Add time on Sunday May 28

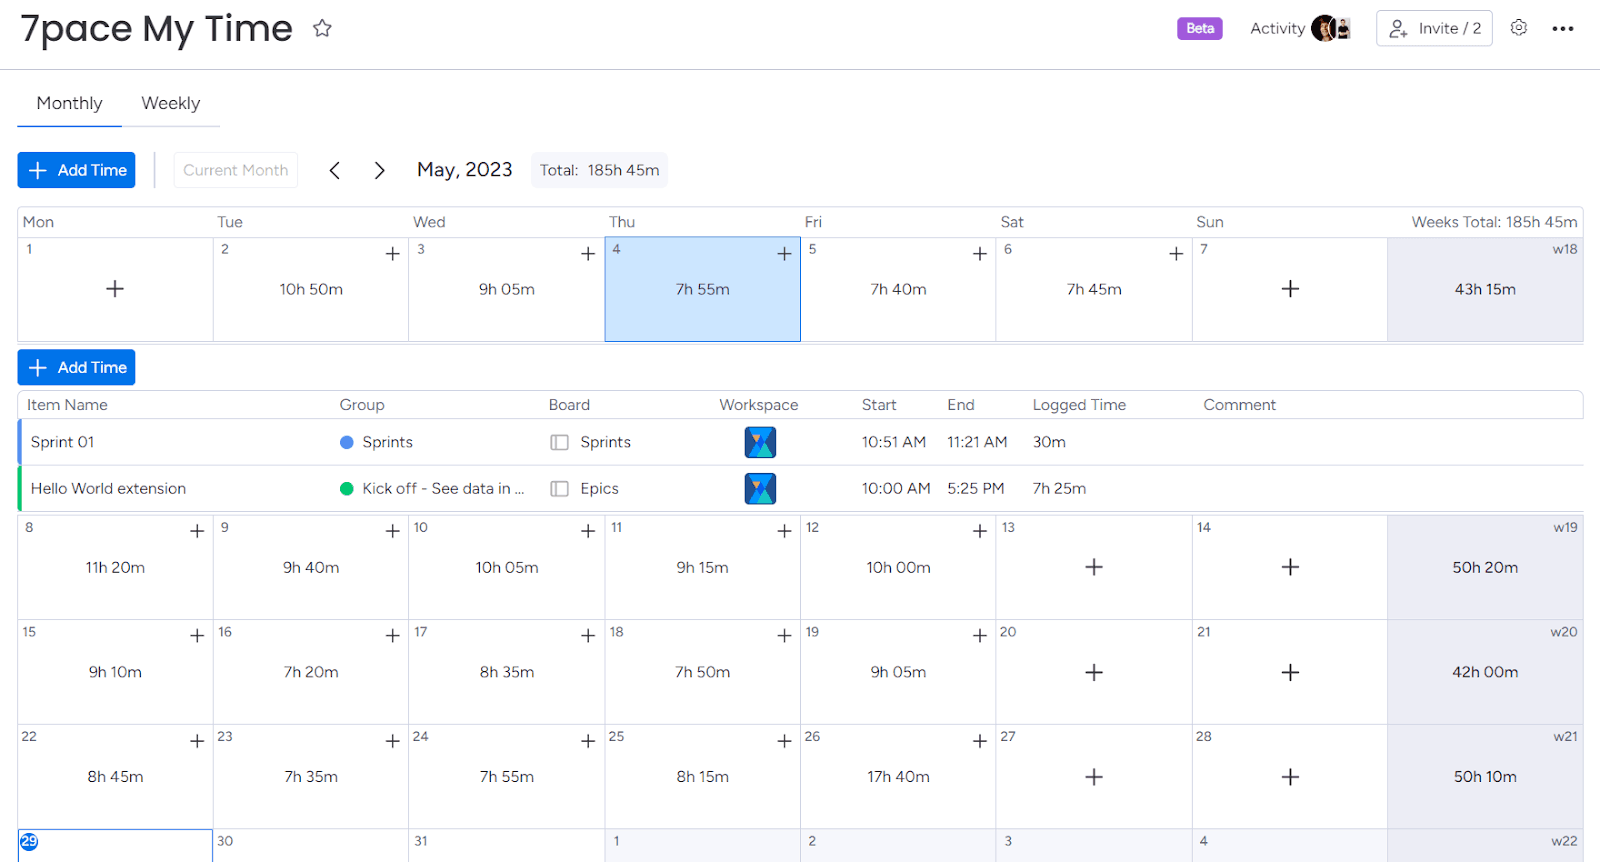pos(1290,777)
